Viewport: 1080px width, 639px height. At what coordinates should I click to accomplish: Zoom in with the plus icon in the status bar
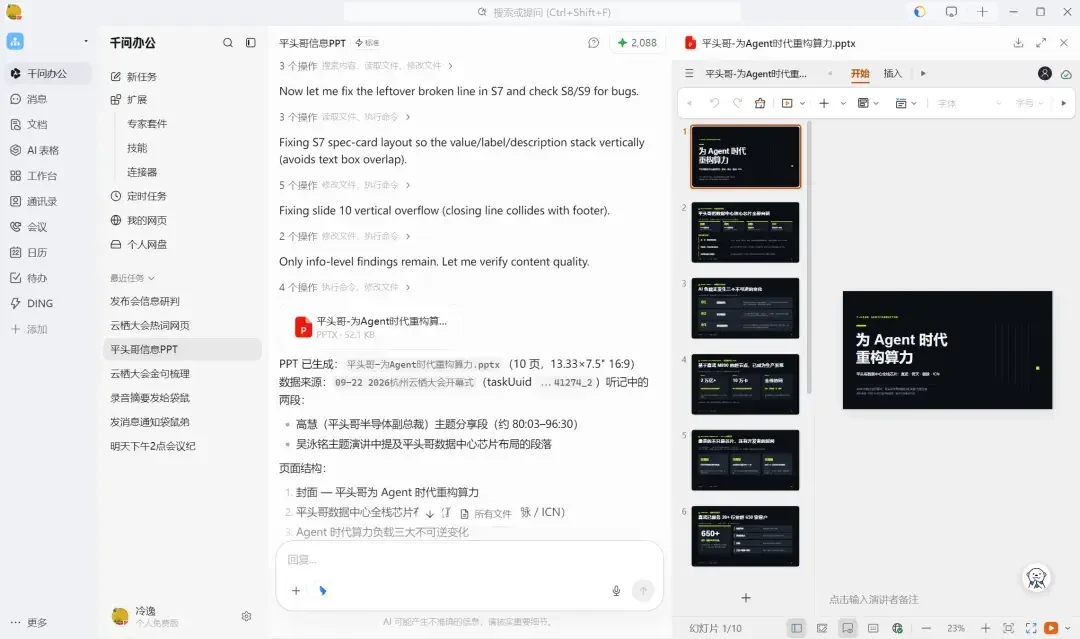point(985,628)
